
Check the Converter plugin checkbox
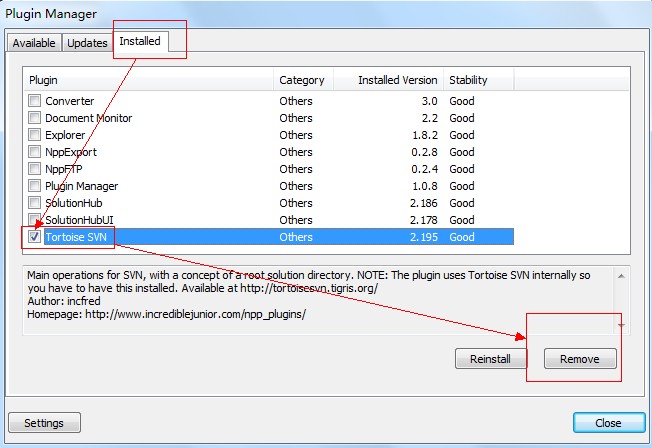click(x=35, y=101)
